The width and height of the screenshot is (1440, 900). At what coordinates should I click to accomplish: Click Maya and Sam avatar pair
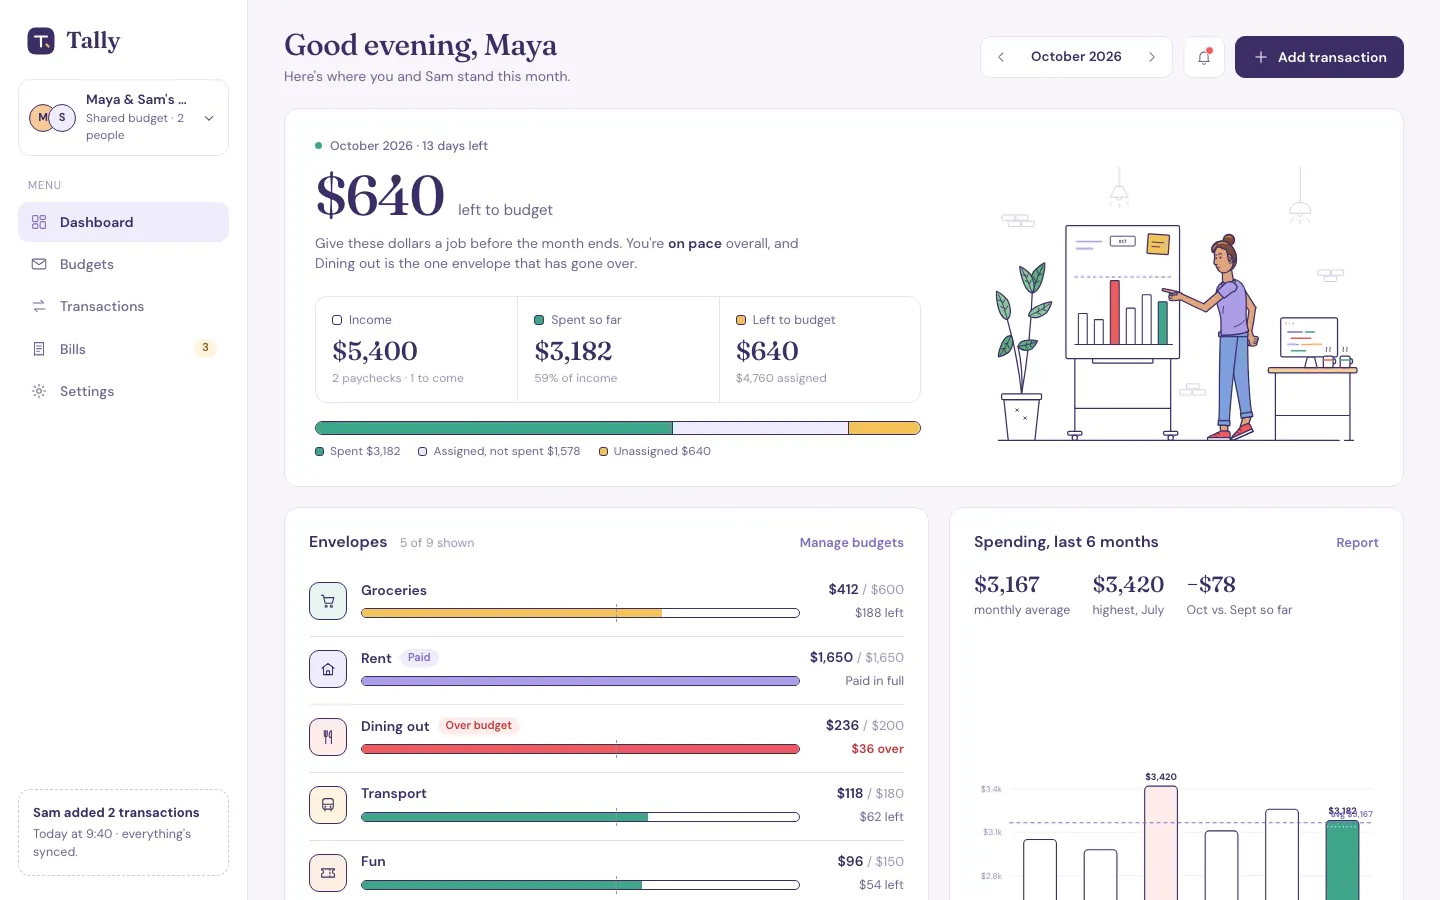[x=52, y=117]
